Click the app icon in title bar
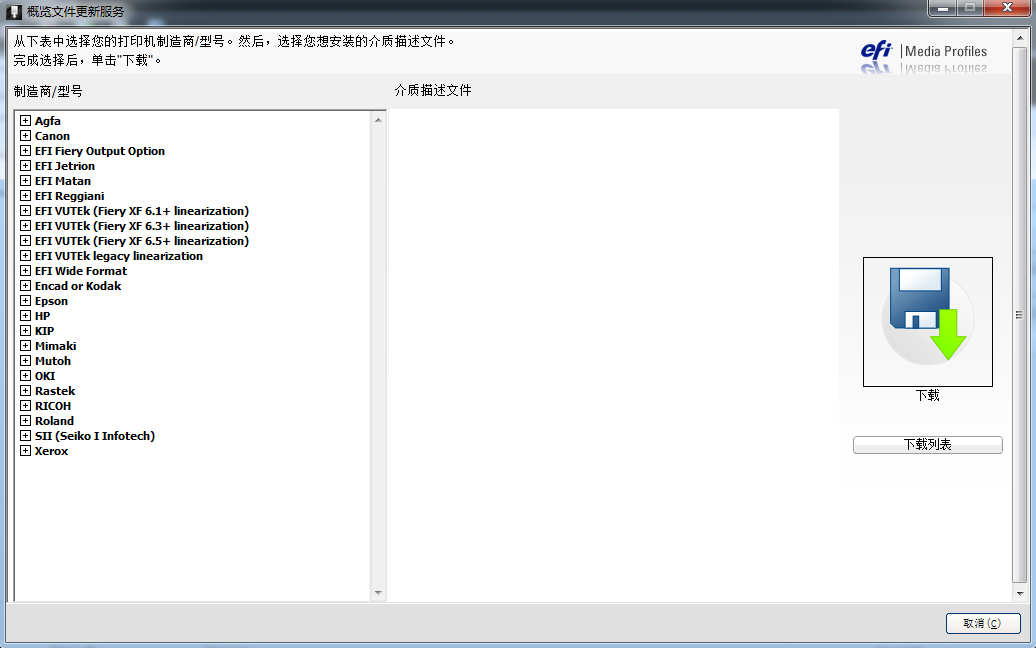The height and width of the screenshot is (648, 1036). point(14,11)
